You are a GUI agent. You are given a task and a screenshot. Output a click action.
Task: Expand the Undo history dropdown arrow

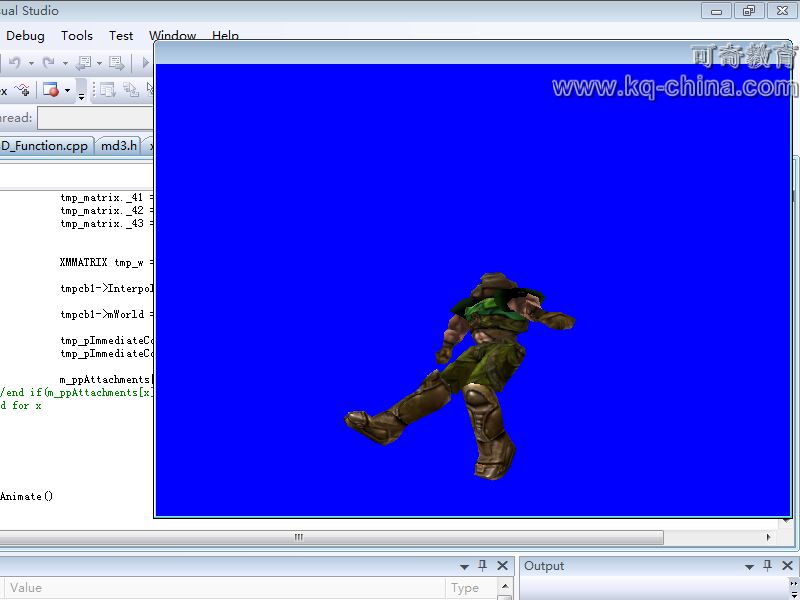pyautogui.click(x=30, y=63)
